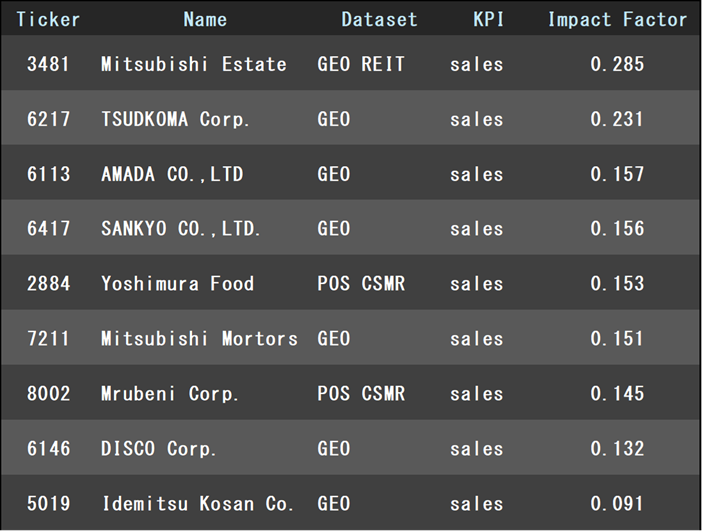The width and height of the screenshot is (702, 531).
Task: Click the GEO REIT dataset cell
Action: pos(361,64)
